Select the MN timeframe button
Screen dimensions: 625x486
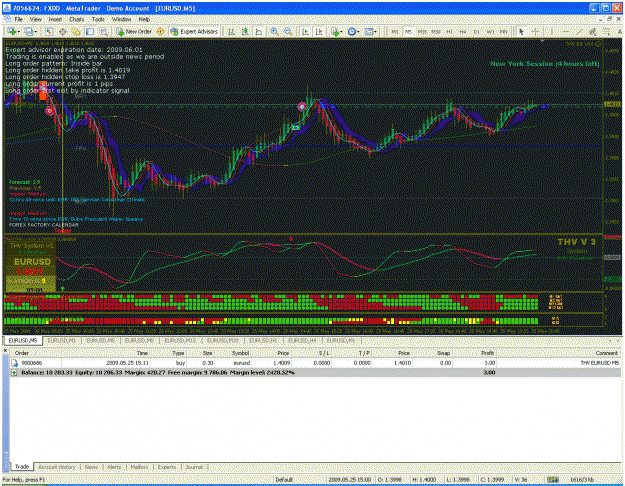tap(504, 31)
